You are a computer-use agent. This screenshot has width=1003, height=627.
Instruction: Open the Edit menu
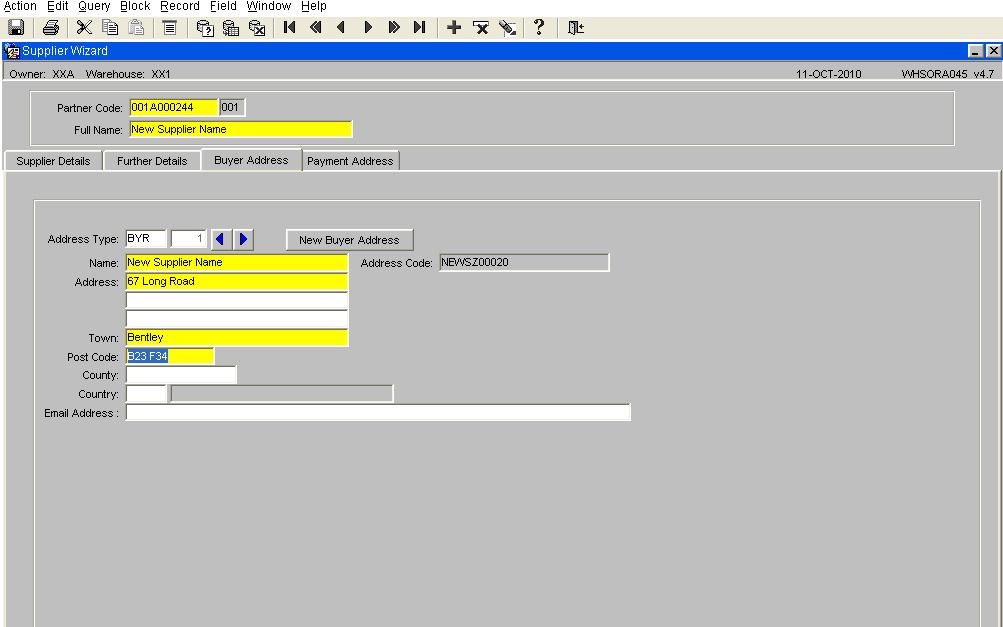coord(58,6)
